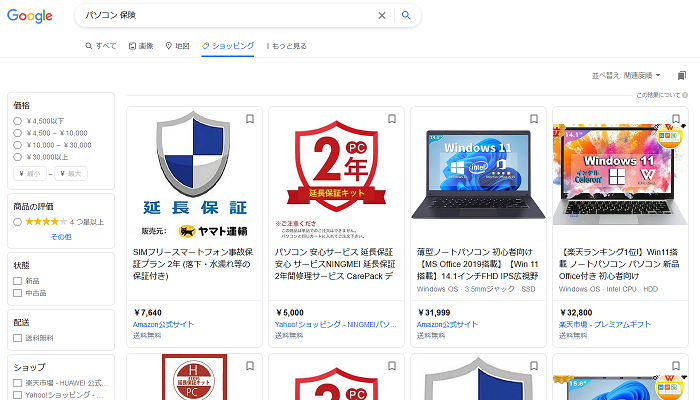
Task: Open 薄型ノートパソコン 初心者向け title
Action: point(478,264)
